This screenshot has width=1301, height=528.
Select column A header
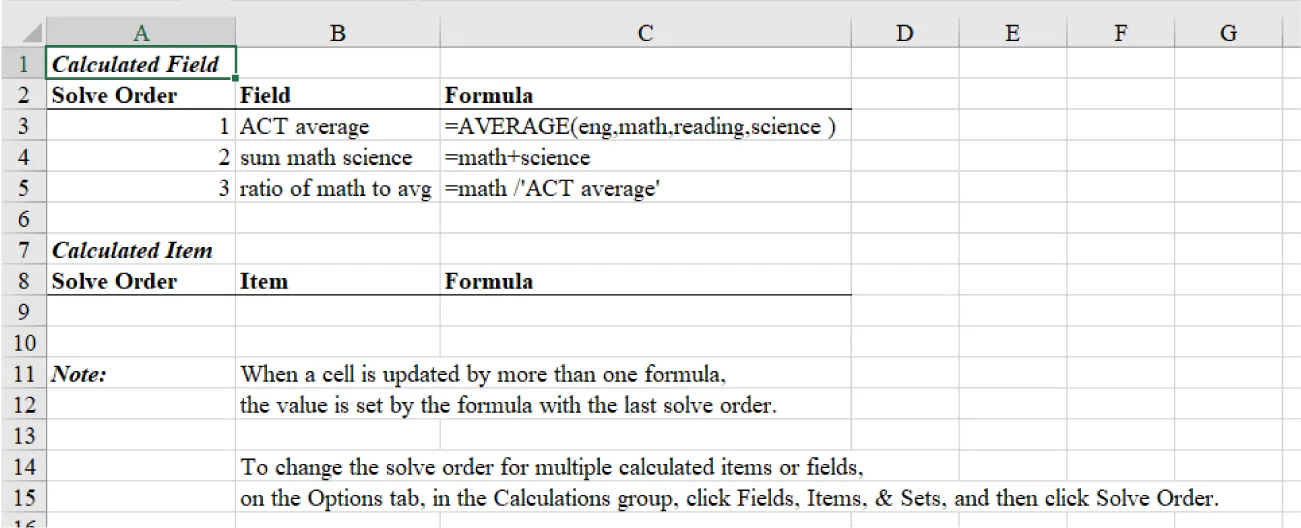pos(141,33)
